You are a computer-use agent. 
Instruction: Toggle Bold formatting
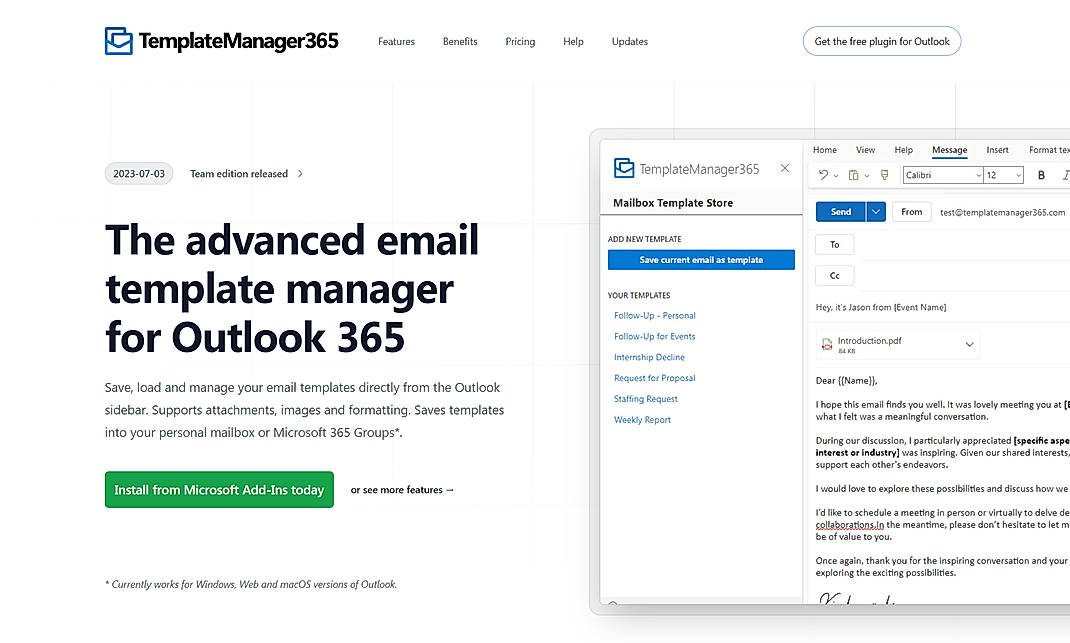[x=1041, y=175]
